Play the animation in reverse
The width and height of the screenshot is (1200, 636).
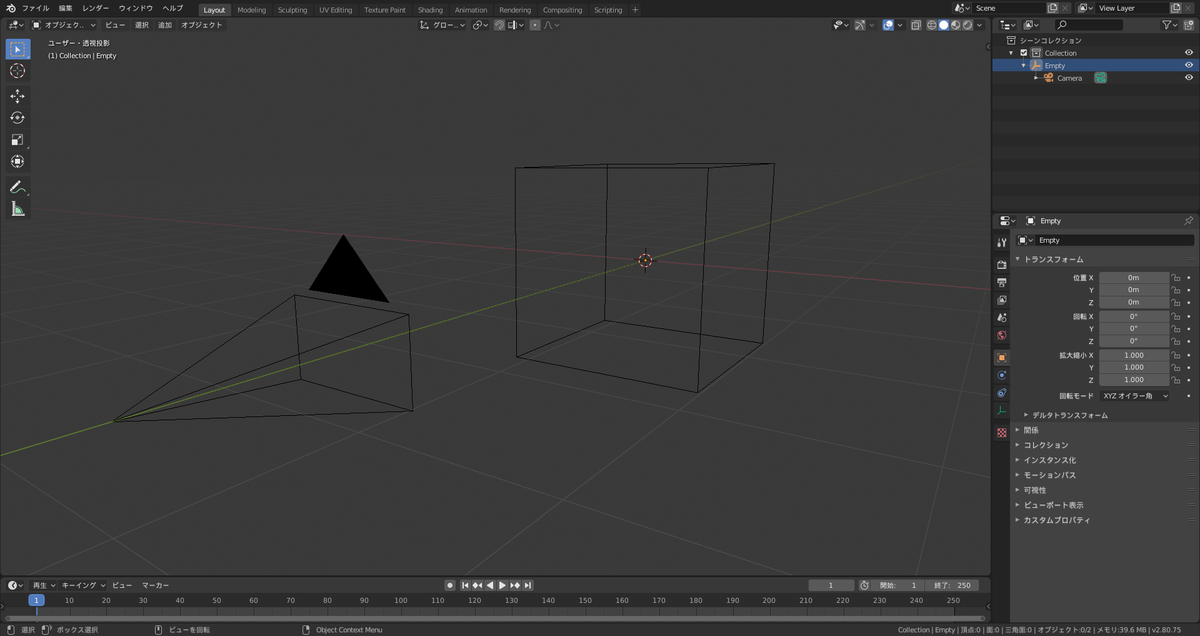coord(490,585)
